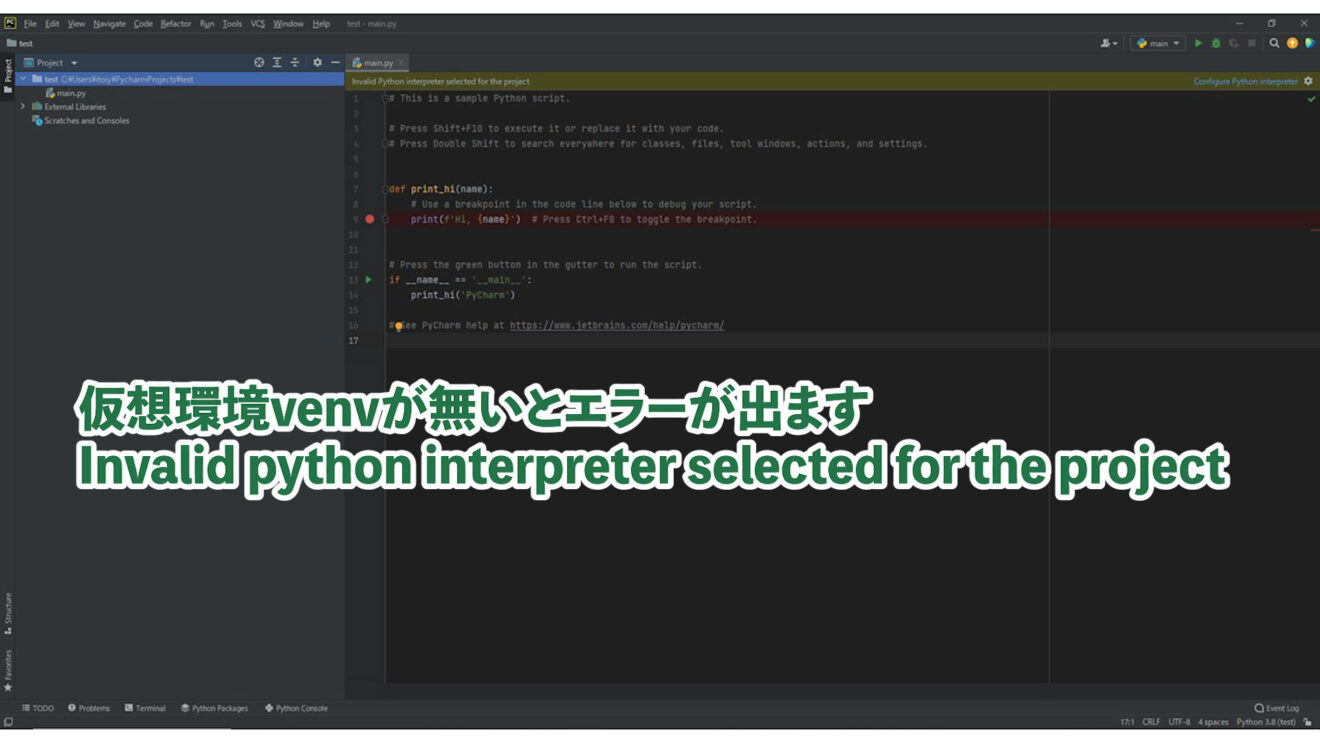Expand the External Libraries node
This screenshot has height=743, width=1320.
[23, 106]
